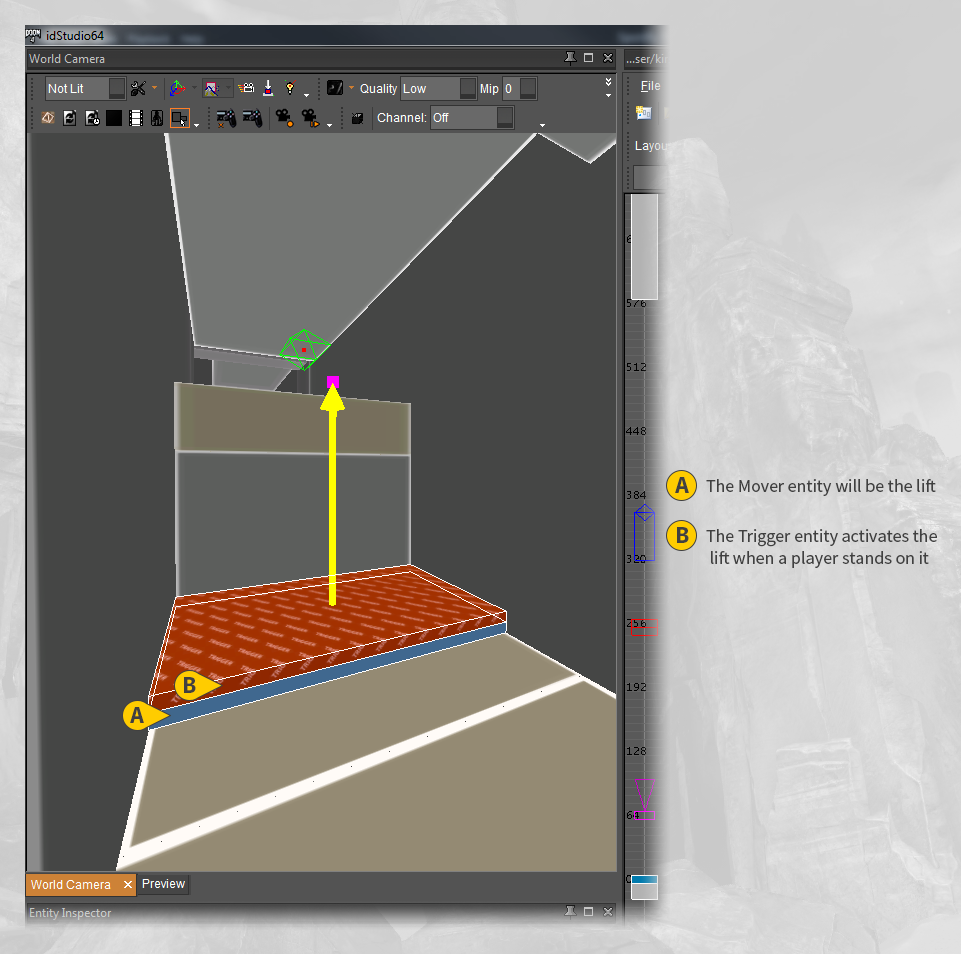Open the Quality Low dropdown
This screenshot has width=961, height=954.
click(x=438, y=89)
